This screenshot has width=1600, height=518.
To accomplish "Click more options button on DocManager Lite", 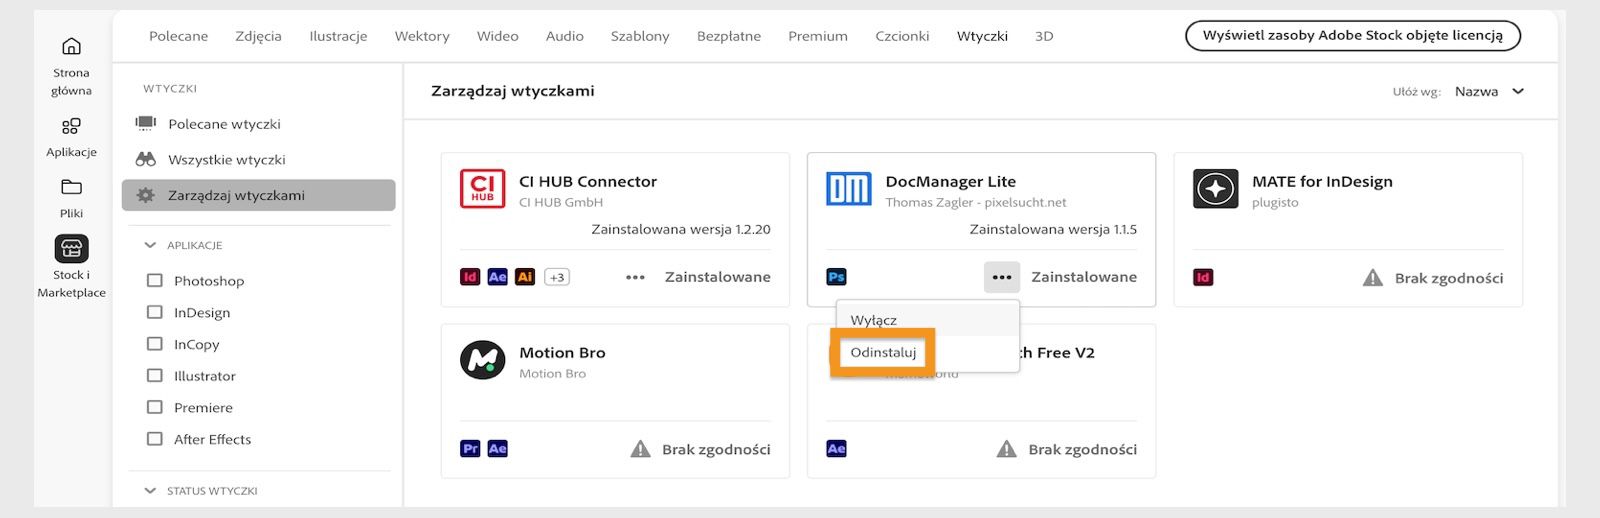I will 1002,277.
